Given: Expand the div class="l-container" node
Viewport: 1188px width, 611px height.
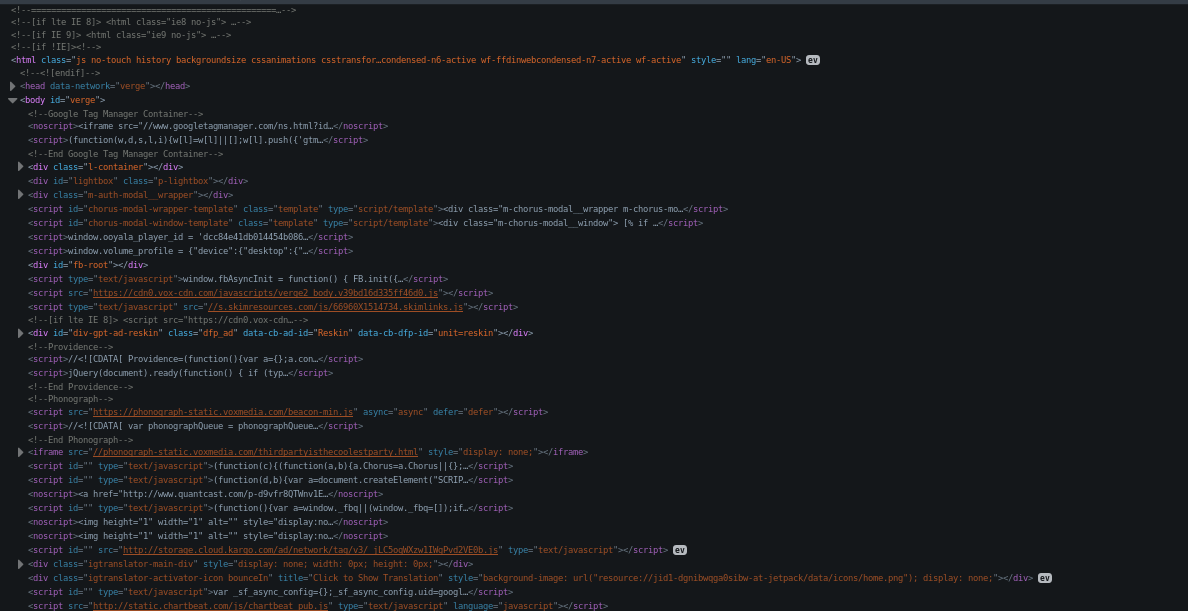Looking at the screenshot, I should (x=21, y=167).
